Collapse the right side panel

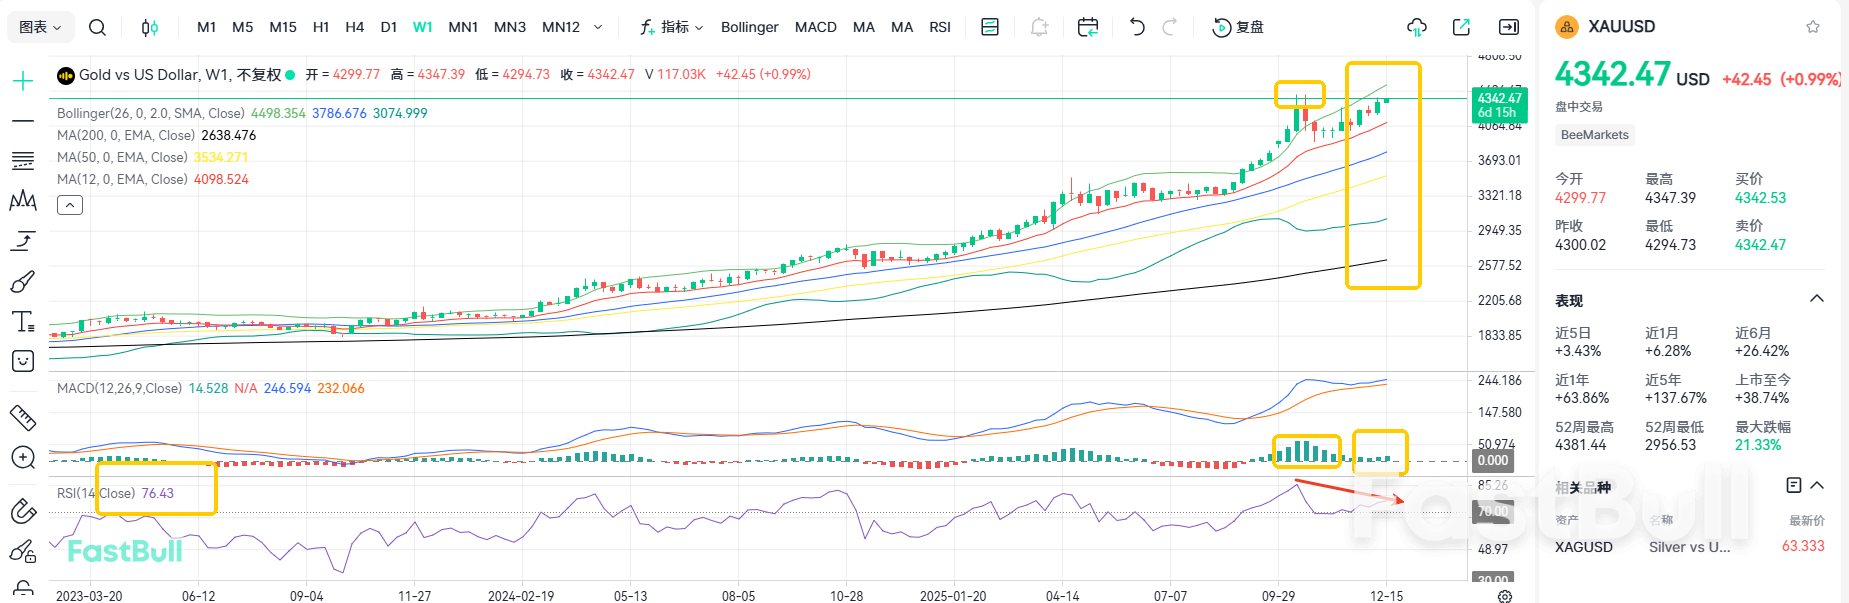(x=1509, y=27)
